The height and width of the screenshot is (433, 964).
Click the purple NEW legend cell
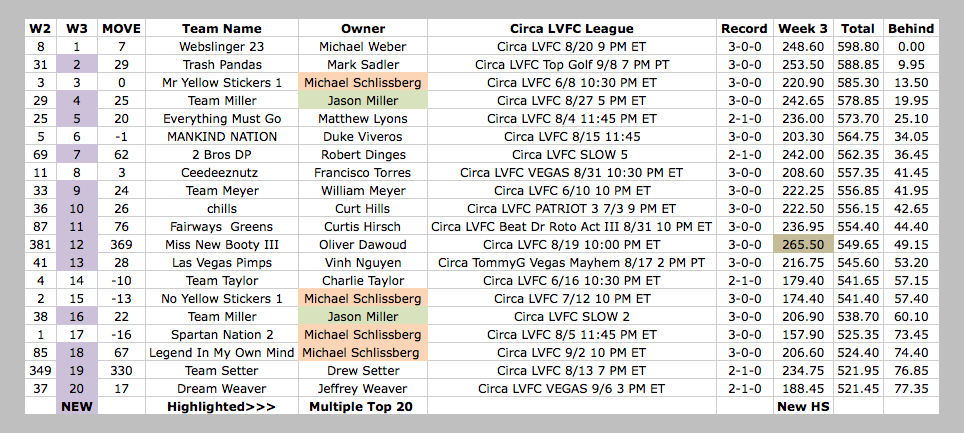[x=77, y=406]
